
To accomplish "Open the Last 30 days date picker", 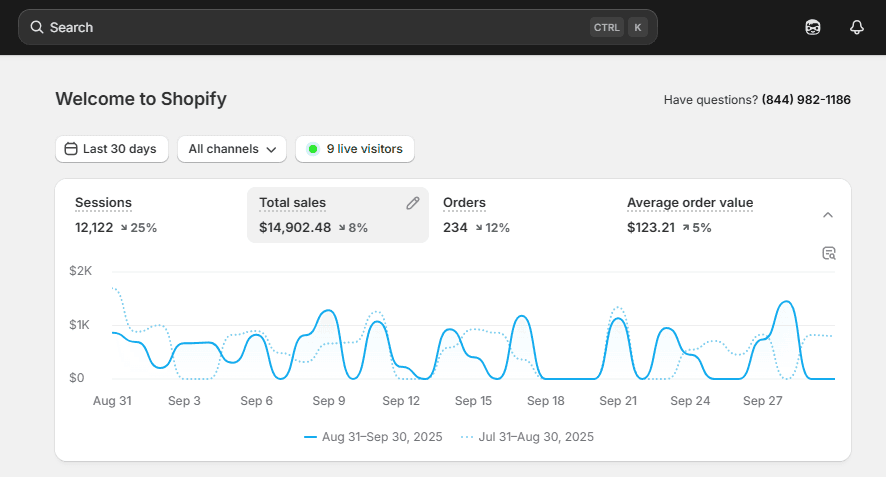I will tap(112, 149).
